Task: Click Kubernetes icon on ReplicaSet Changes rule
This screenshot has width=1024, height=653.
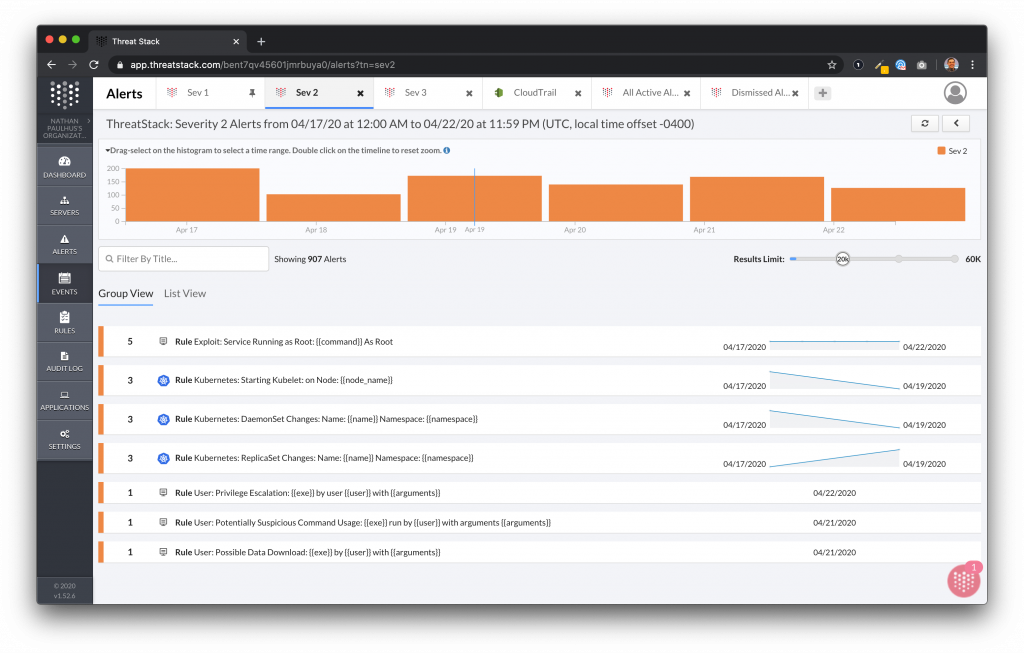Action: tap(163, 458)
